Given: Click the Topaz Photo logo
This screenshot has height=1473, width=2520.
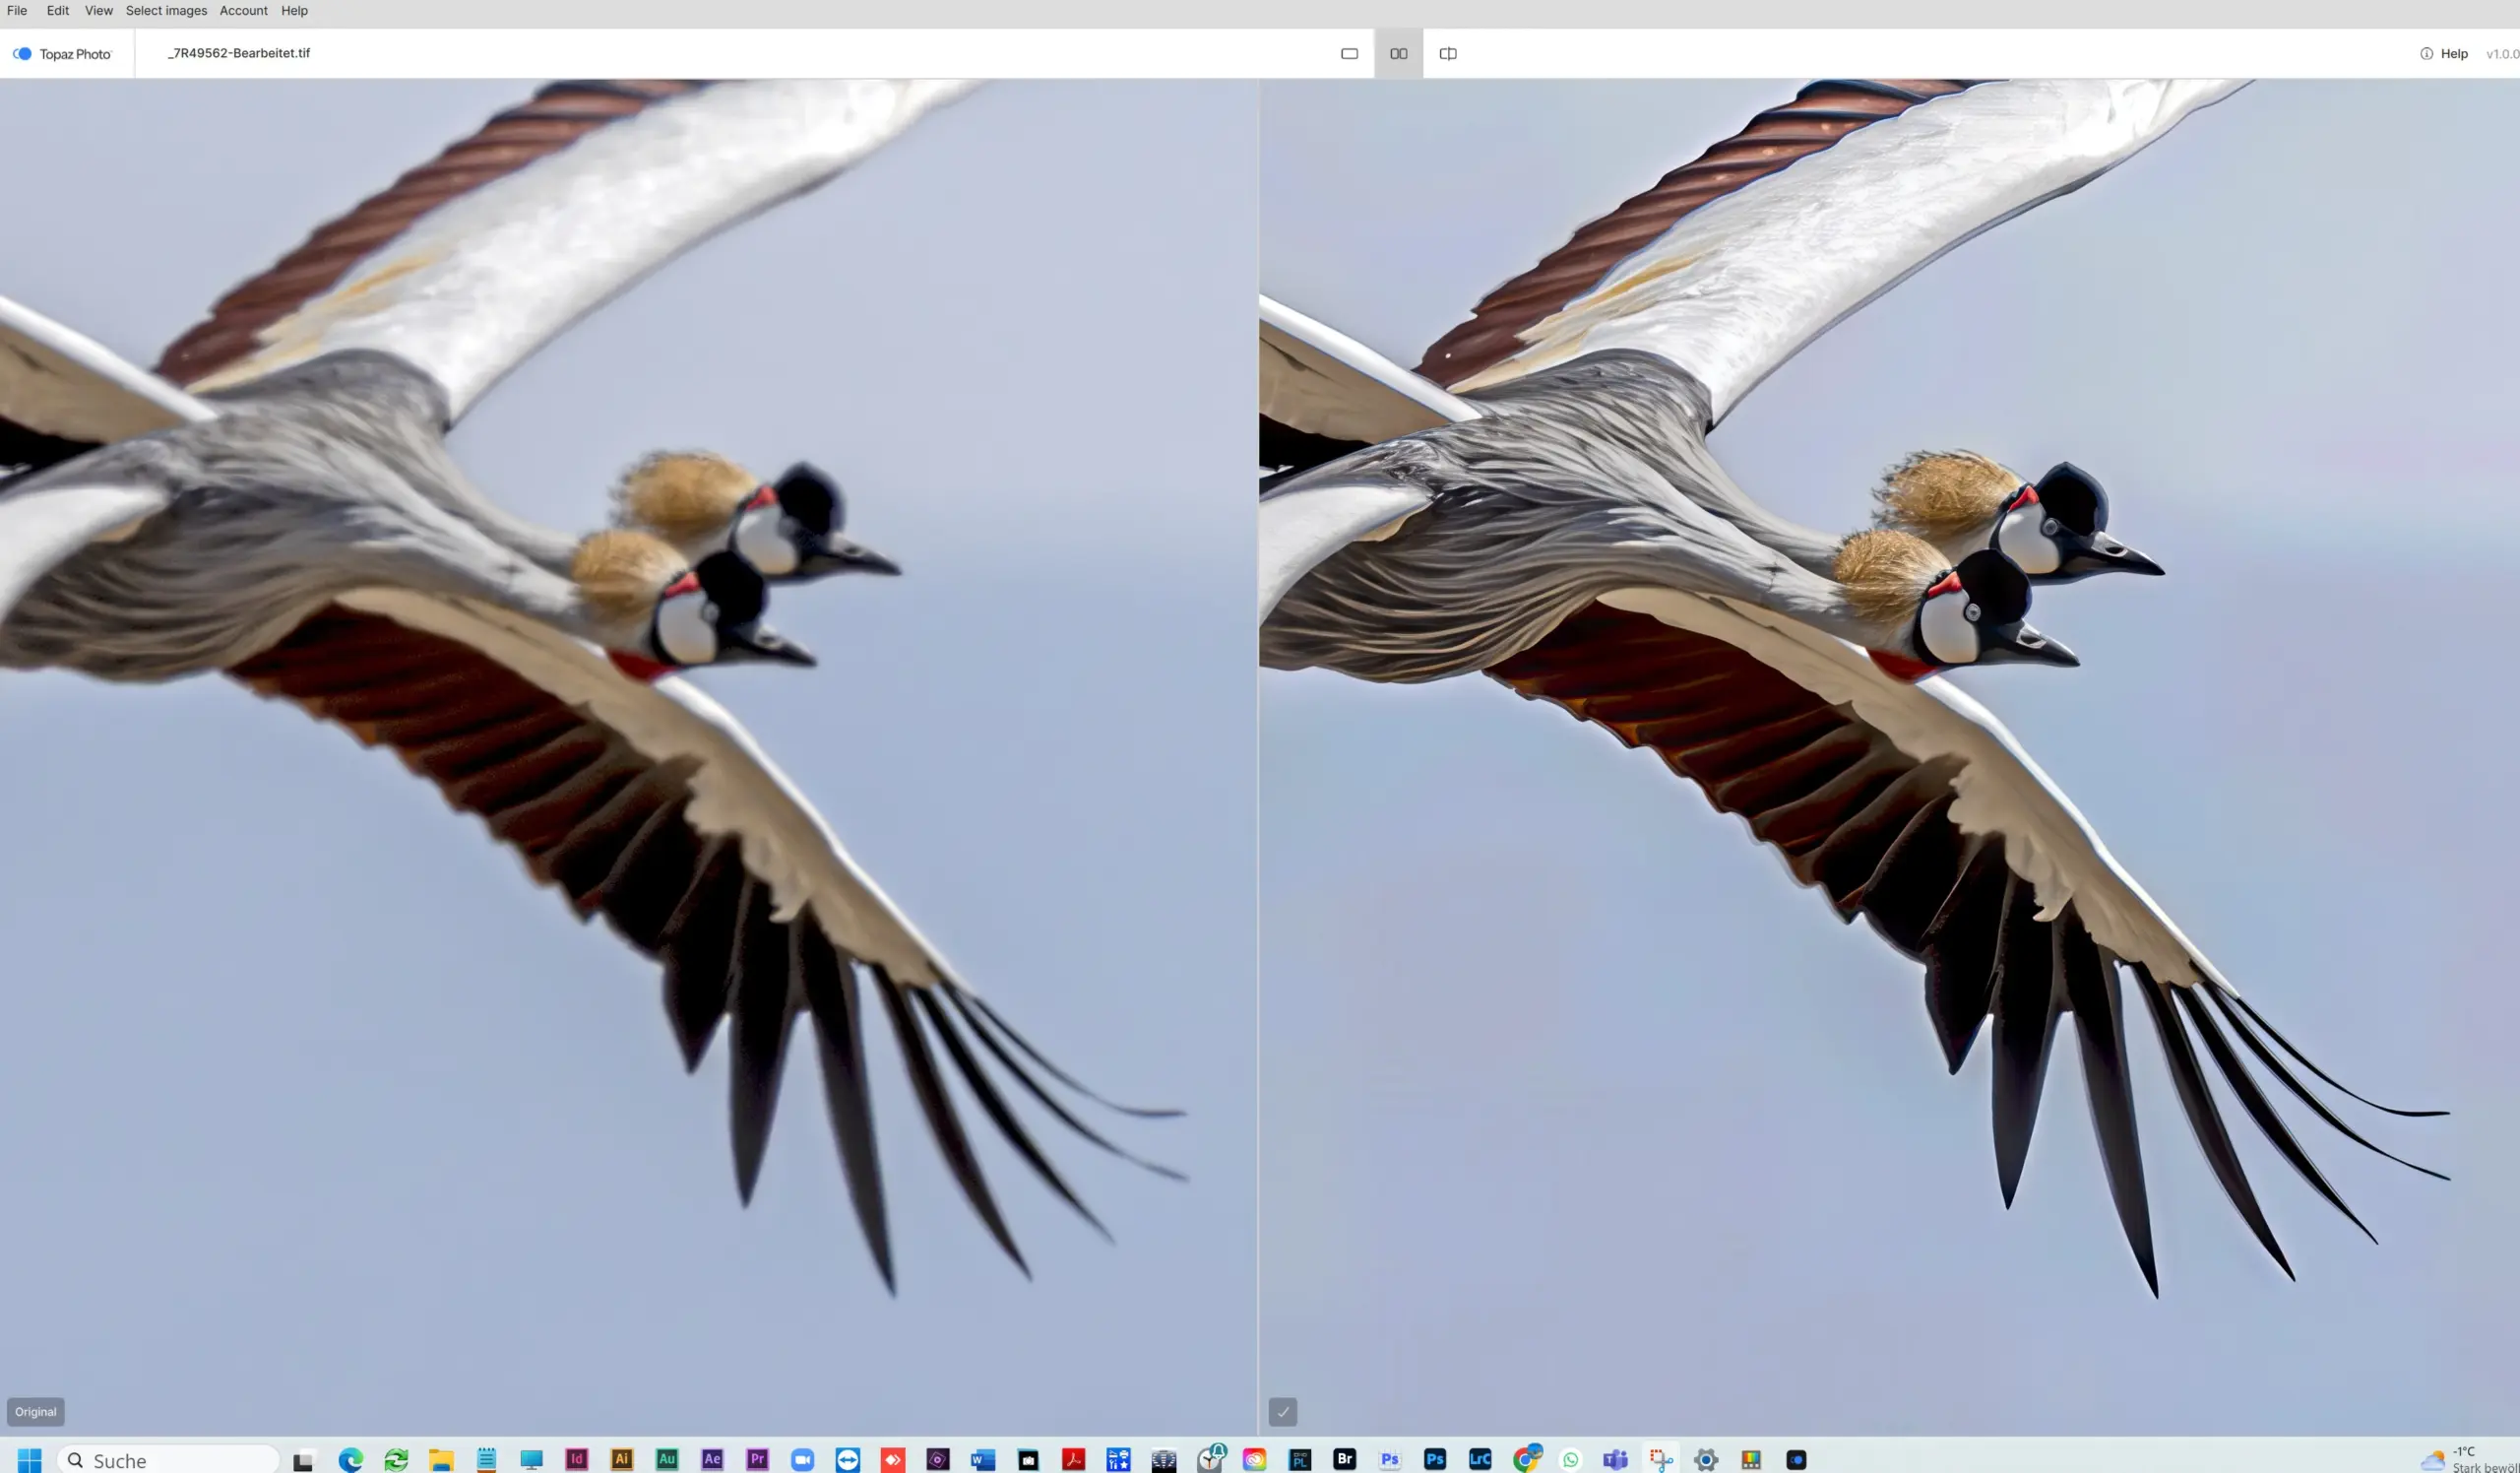Looking at the screenshot, I should (x=64, y=53).
